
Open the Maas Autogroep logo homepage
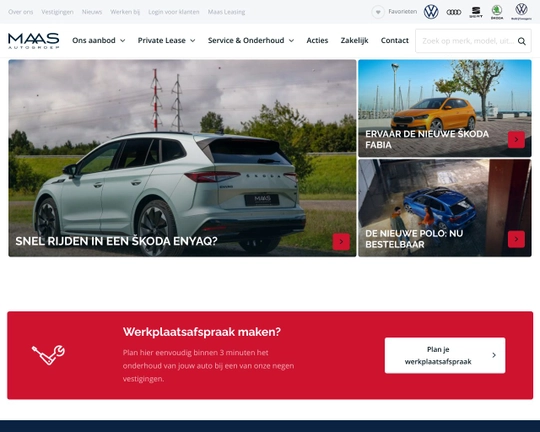tap(34, 41)
